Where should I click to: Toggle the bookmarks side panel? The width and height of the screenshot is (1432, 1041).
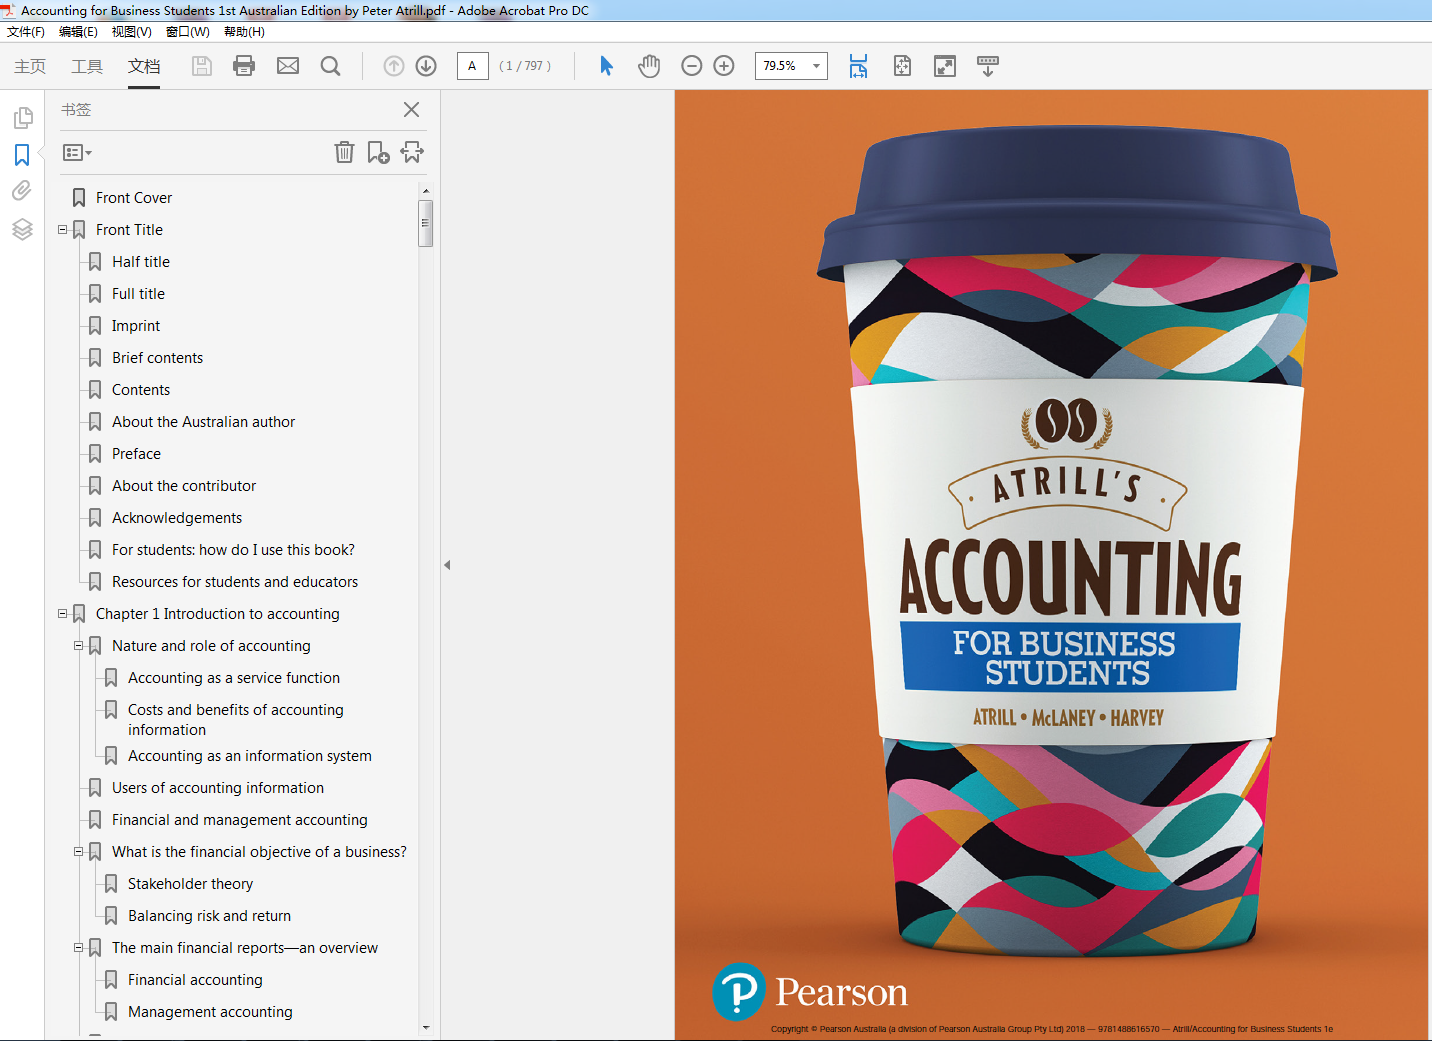(22, 155)
